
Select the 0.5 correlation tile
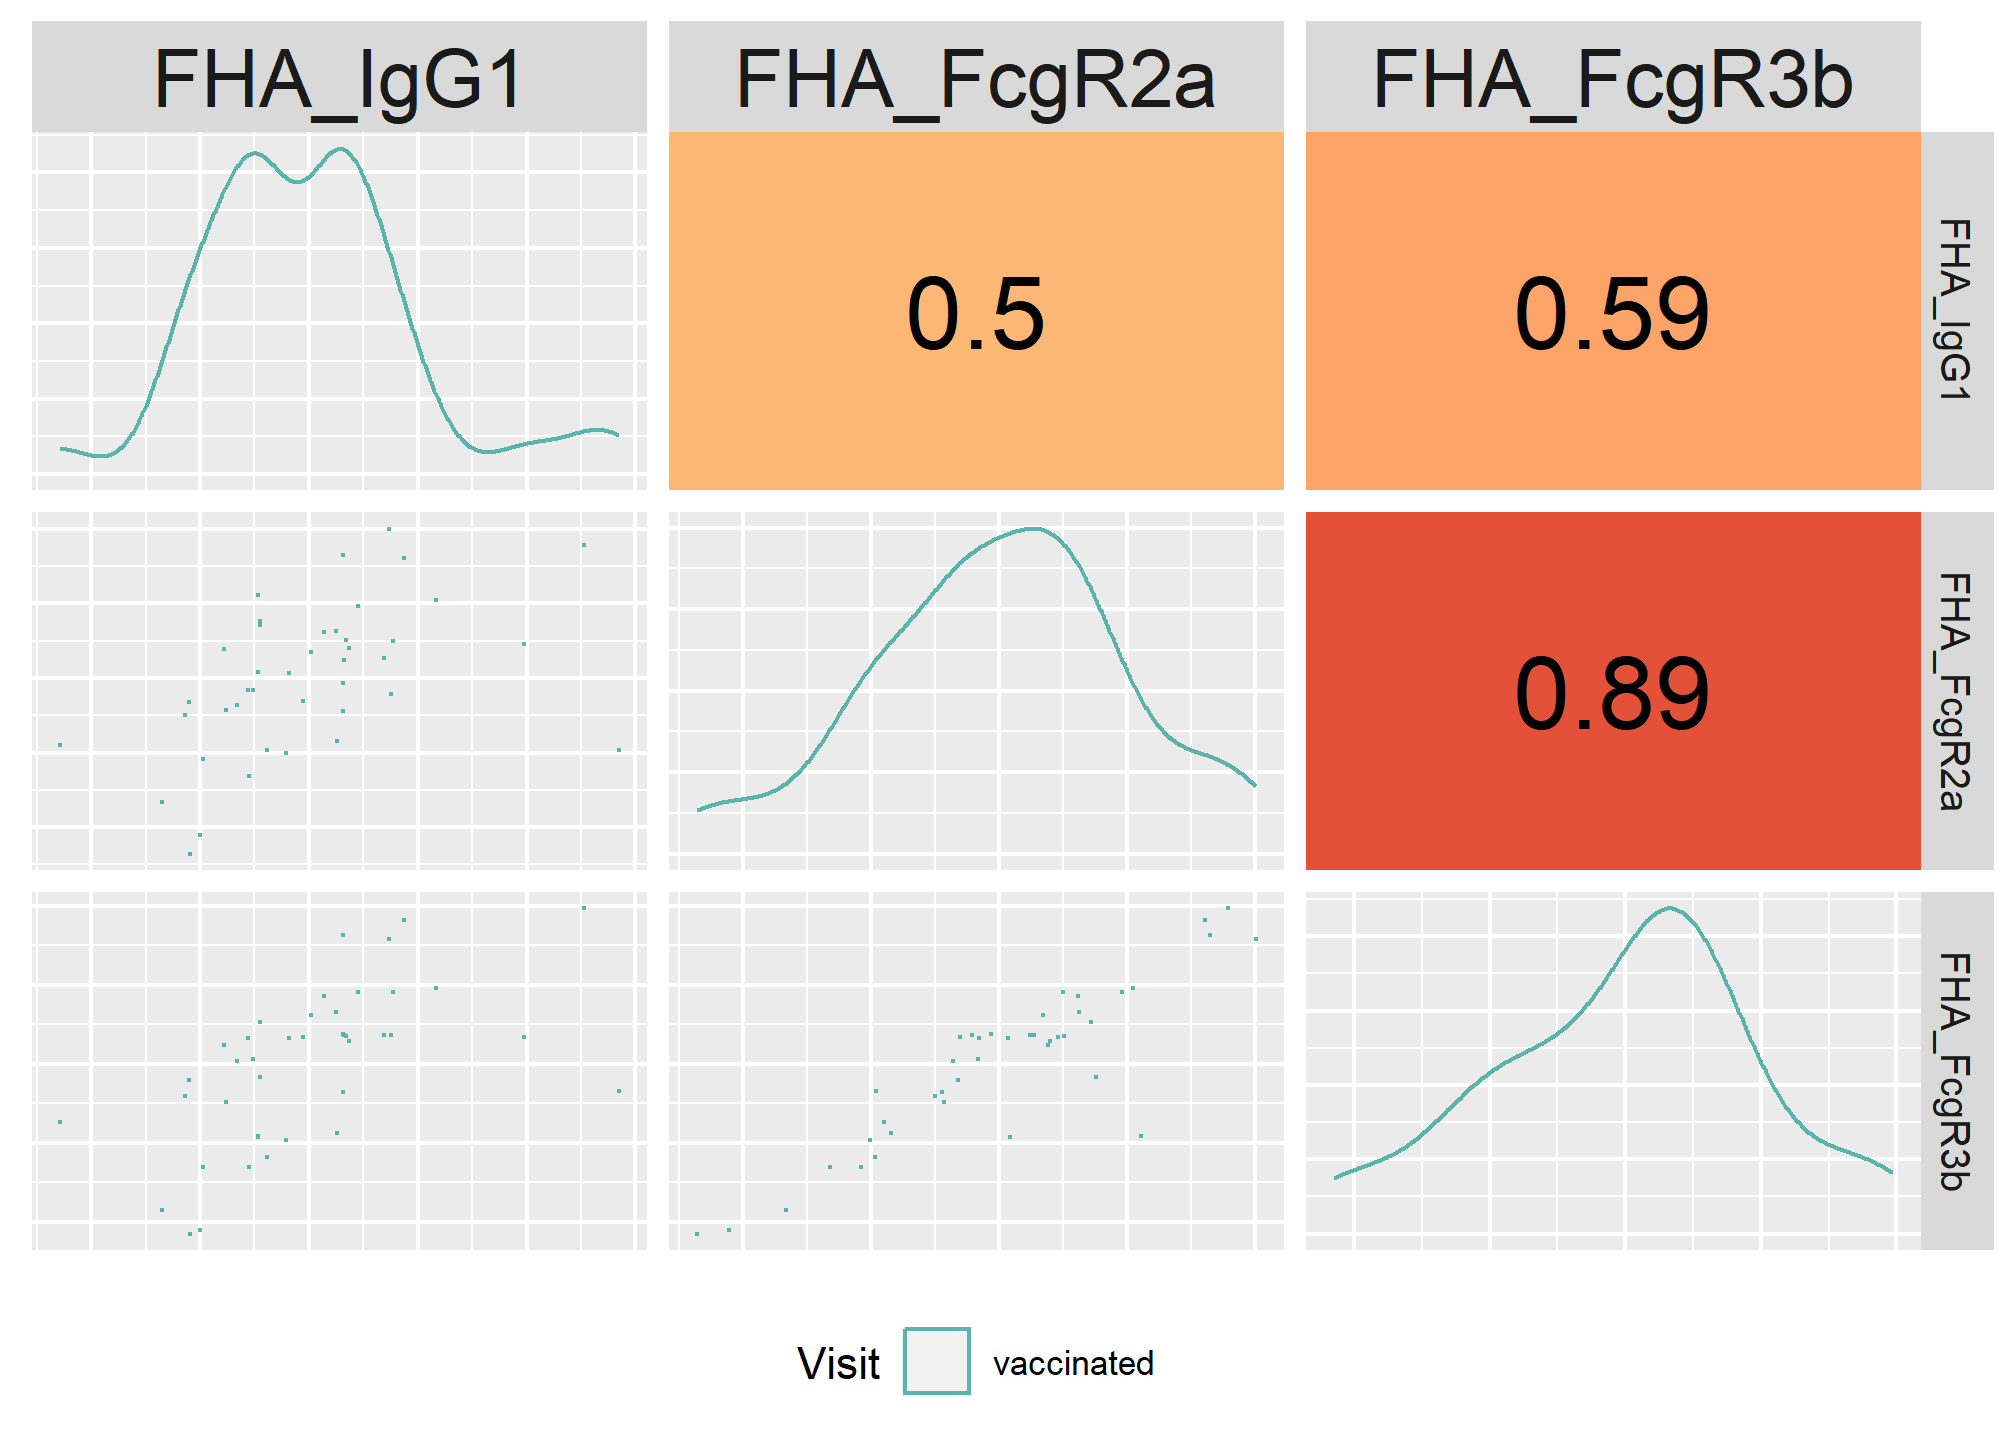click(x=976, y=311)
